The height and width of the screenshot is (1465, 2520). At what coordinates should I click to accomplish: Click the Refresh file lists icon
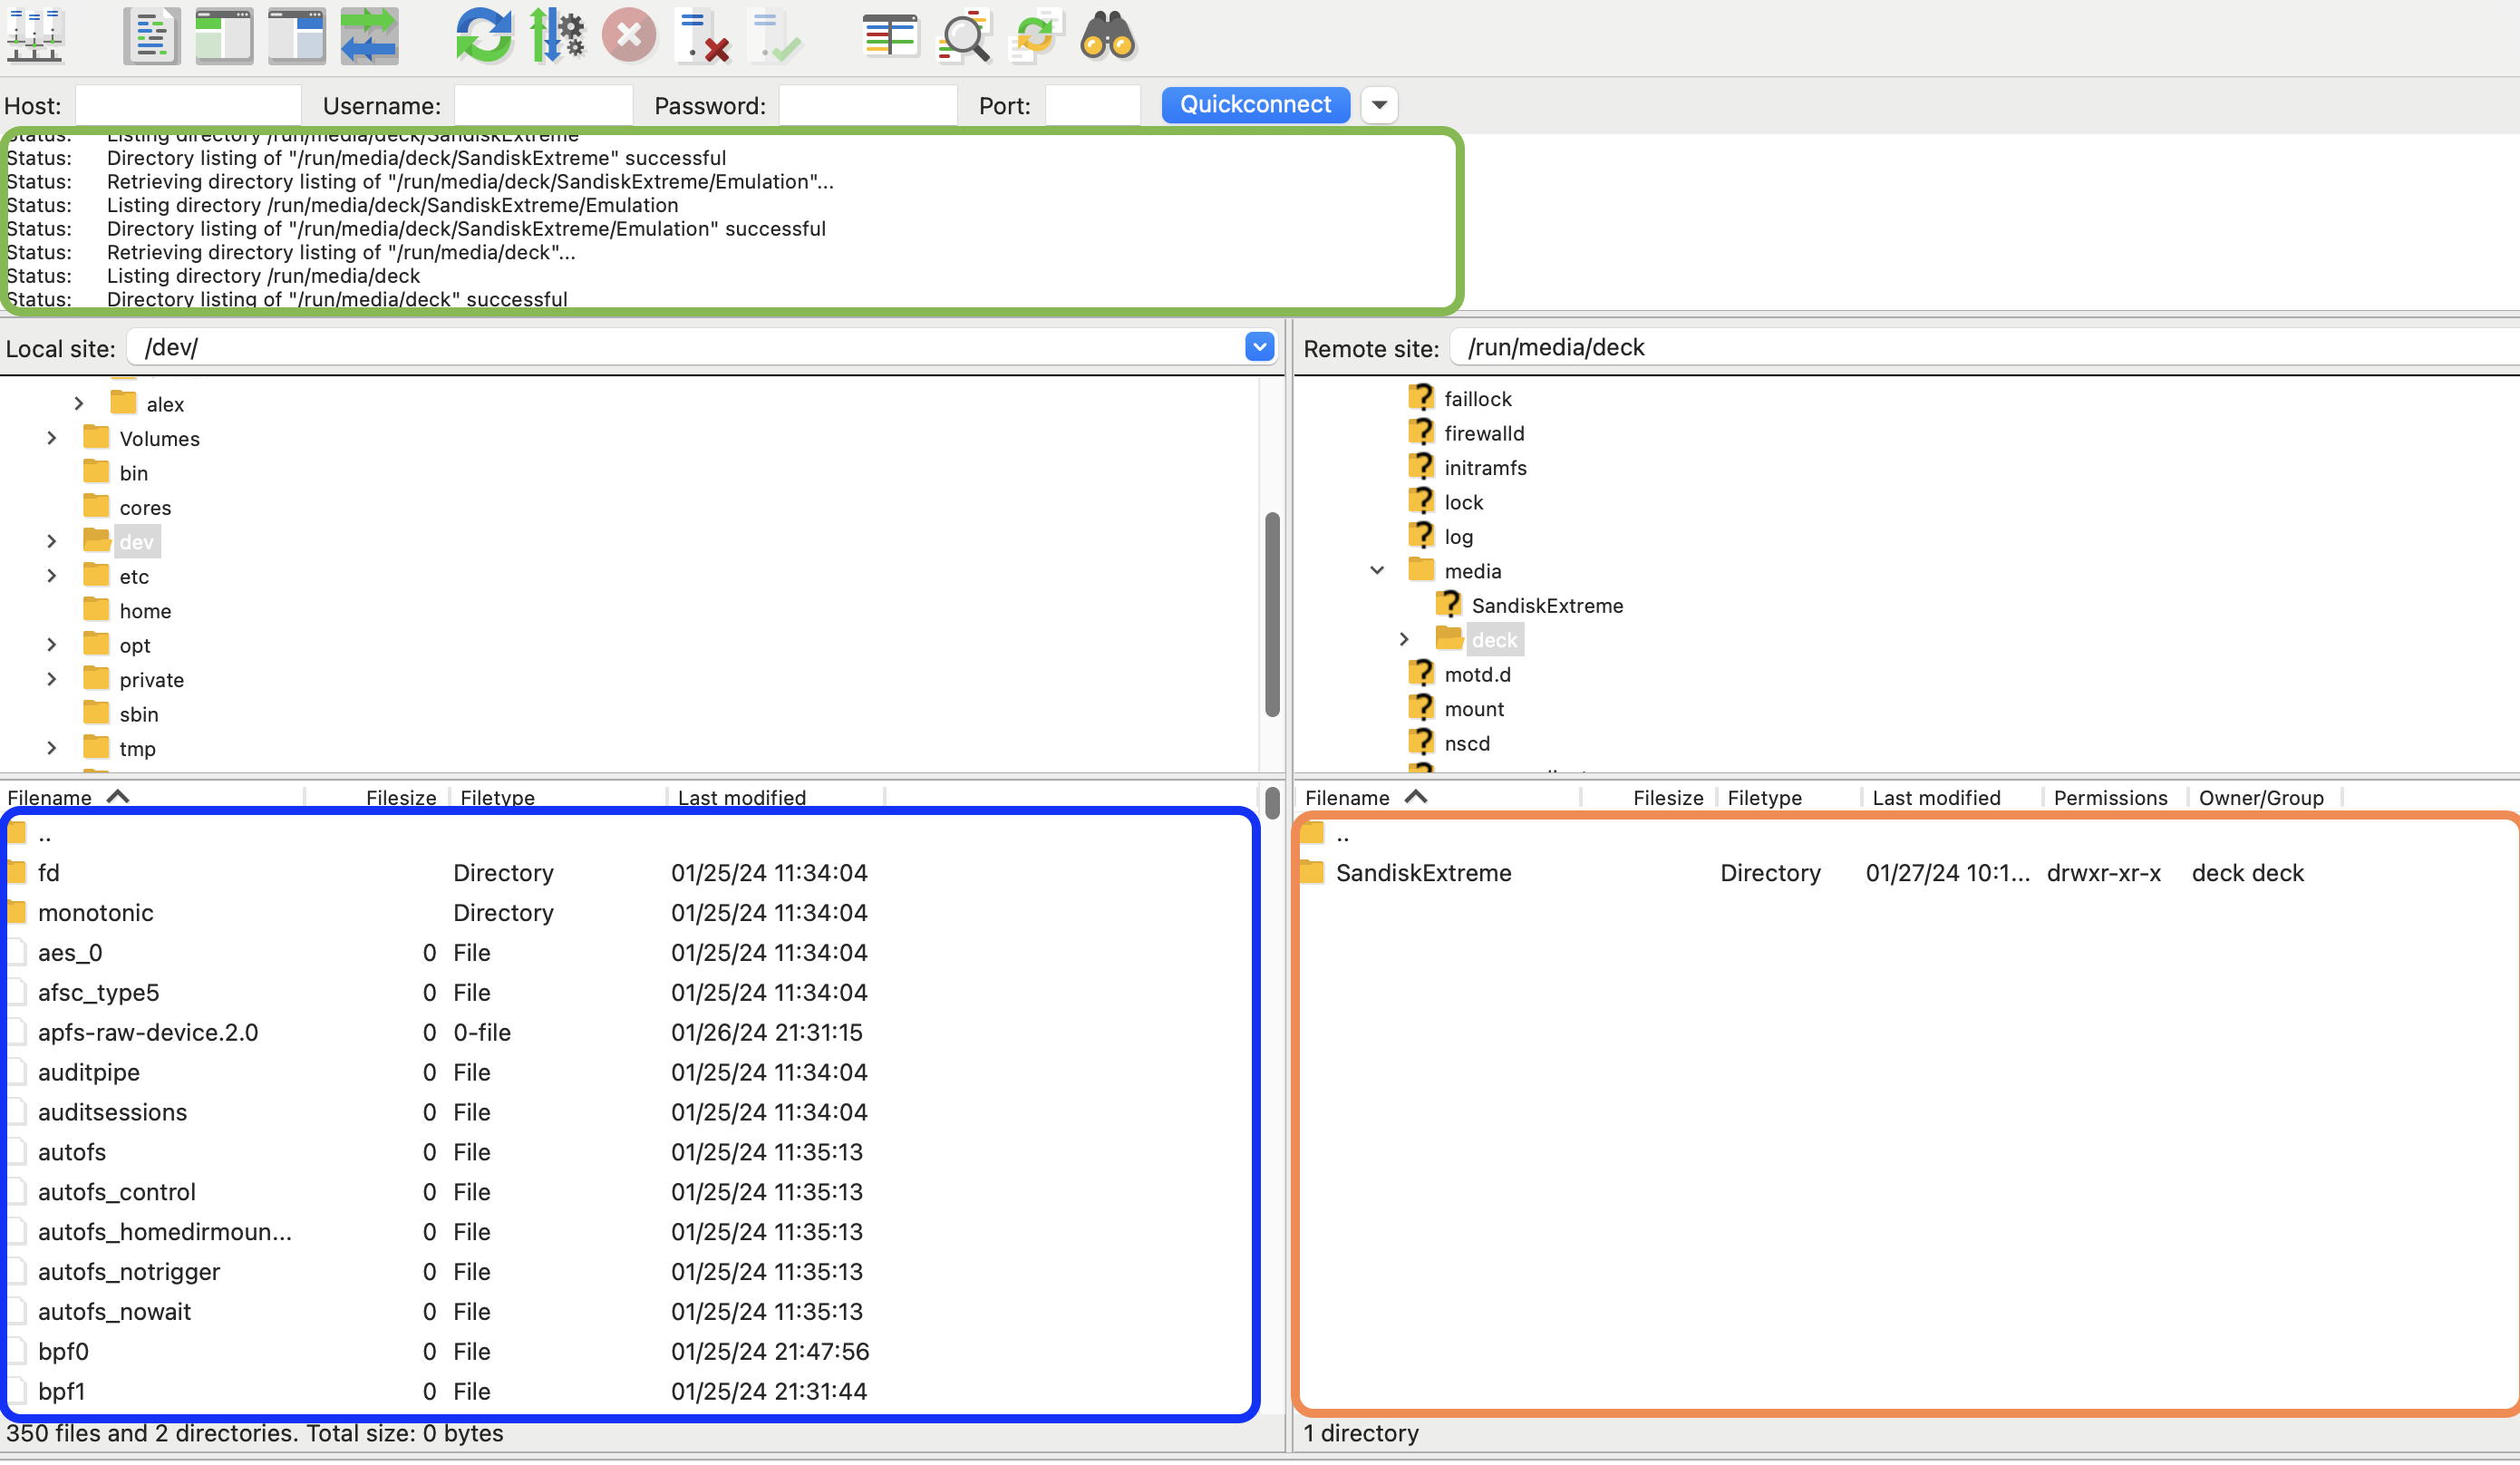coord(484,36)
